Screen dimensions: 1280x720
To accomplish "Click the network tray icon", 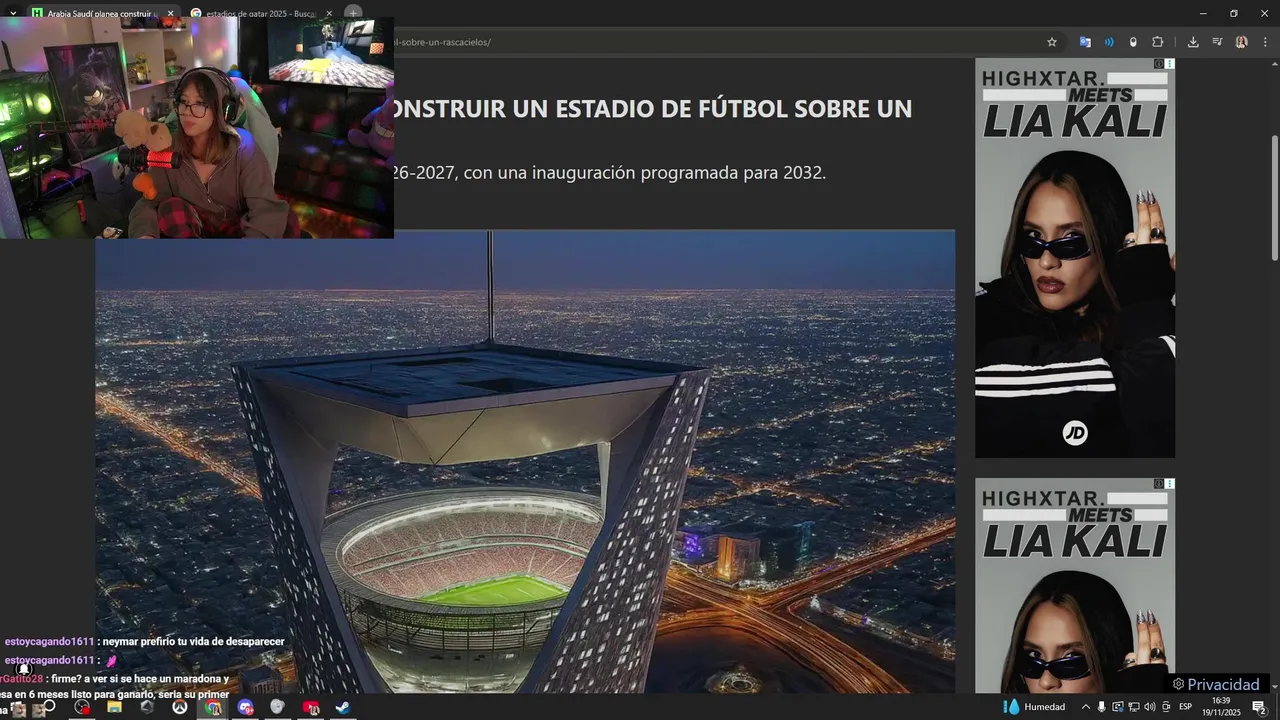I will (x=1133, y=707).
